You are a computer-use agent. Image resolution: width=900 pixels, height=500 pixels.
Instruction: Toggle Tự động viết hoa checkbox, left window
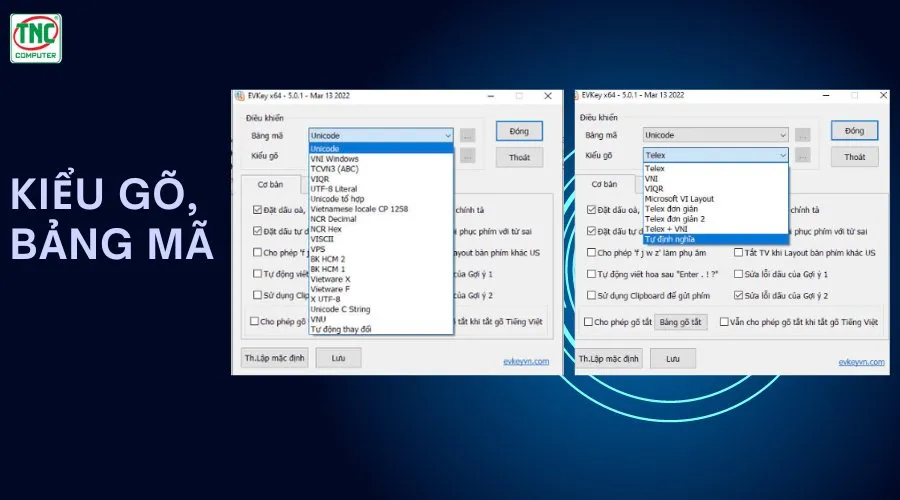pos(257,274)
